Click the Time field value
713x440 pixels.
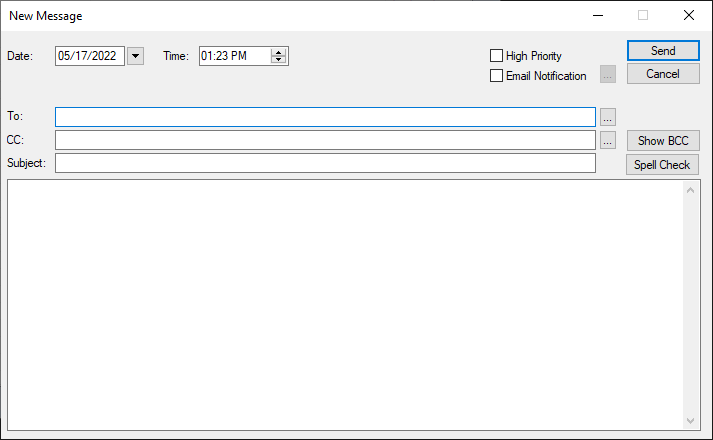(233, 56)
